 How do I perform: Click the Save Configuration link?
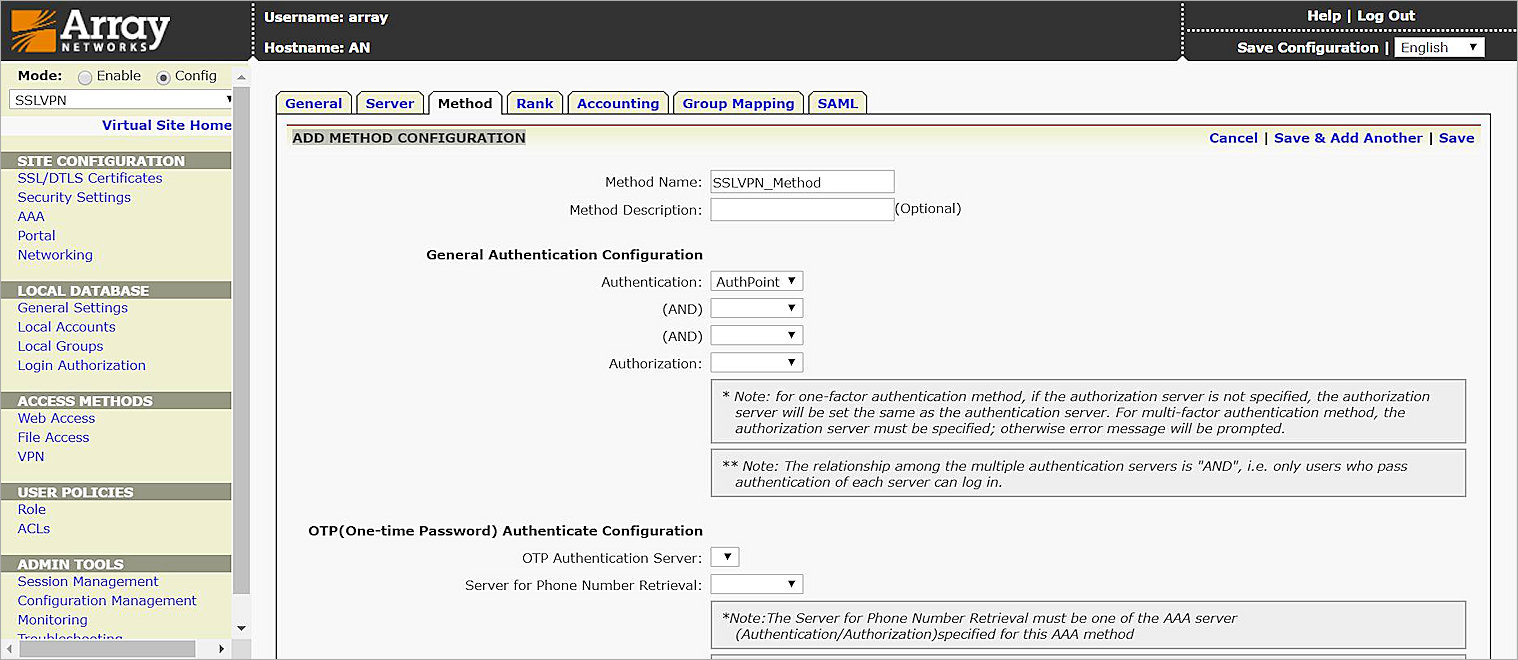[1307, 48]
